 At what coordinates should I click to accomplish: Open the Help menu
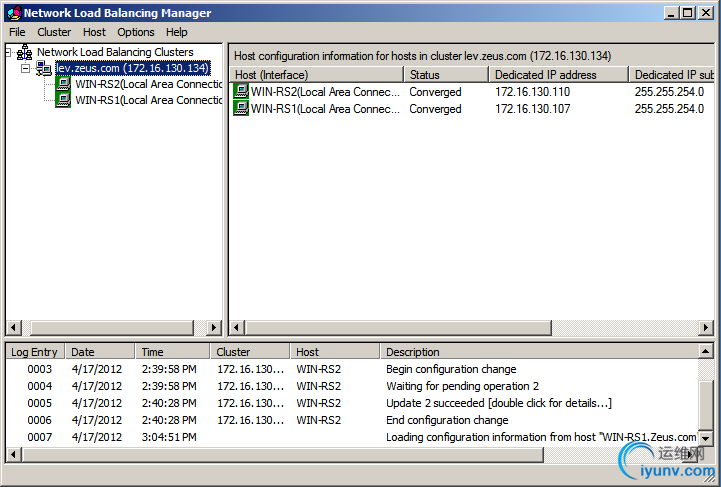click(x=177, y=32)
